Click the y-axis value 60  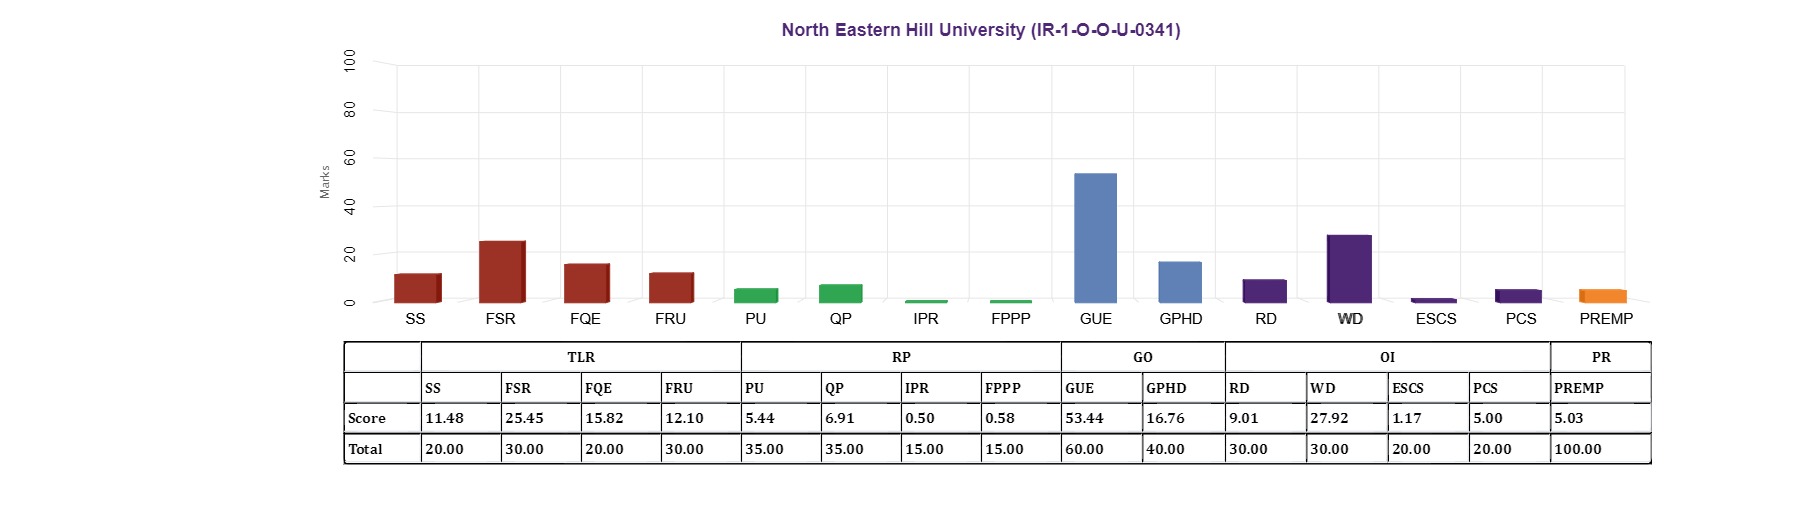[x=349, y=157]
